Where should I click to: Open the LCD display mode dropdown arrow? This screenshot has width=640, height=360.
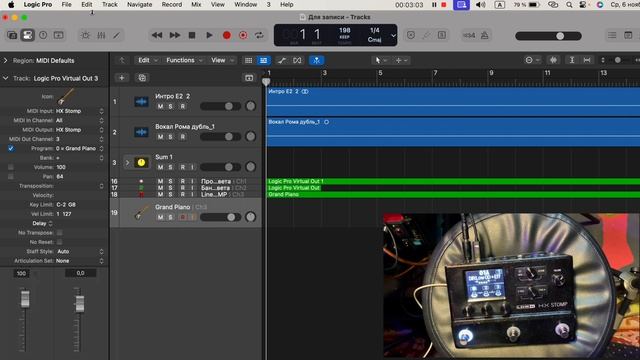pos(393,36)
